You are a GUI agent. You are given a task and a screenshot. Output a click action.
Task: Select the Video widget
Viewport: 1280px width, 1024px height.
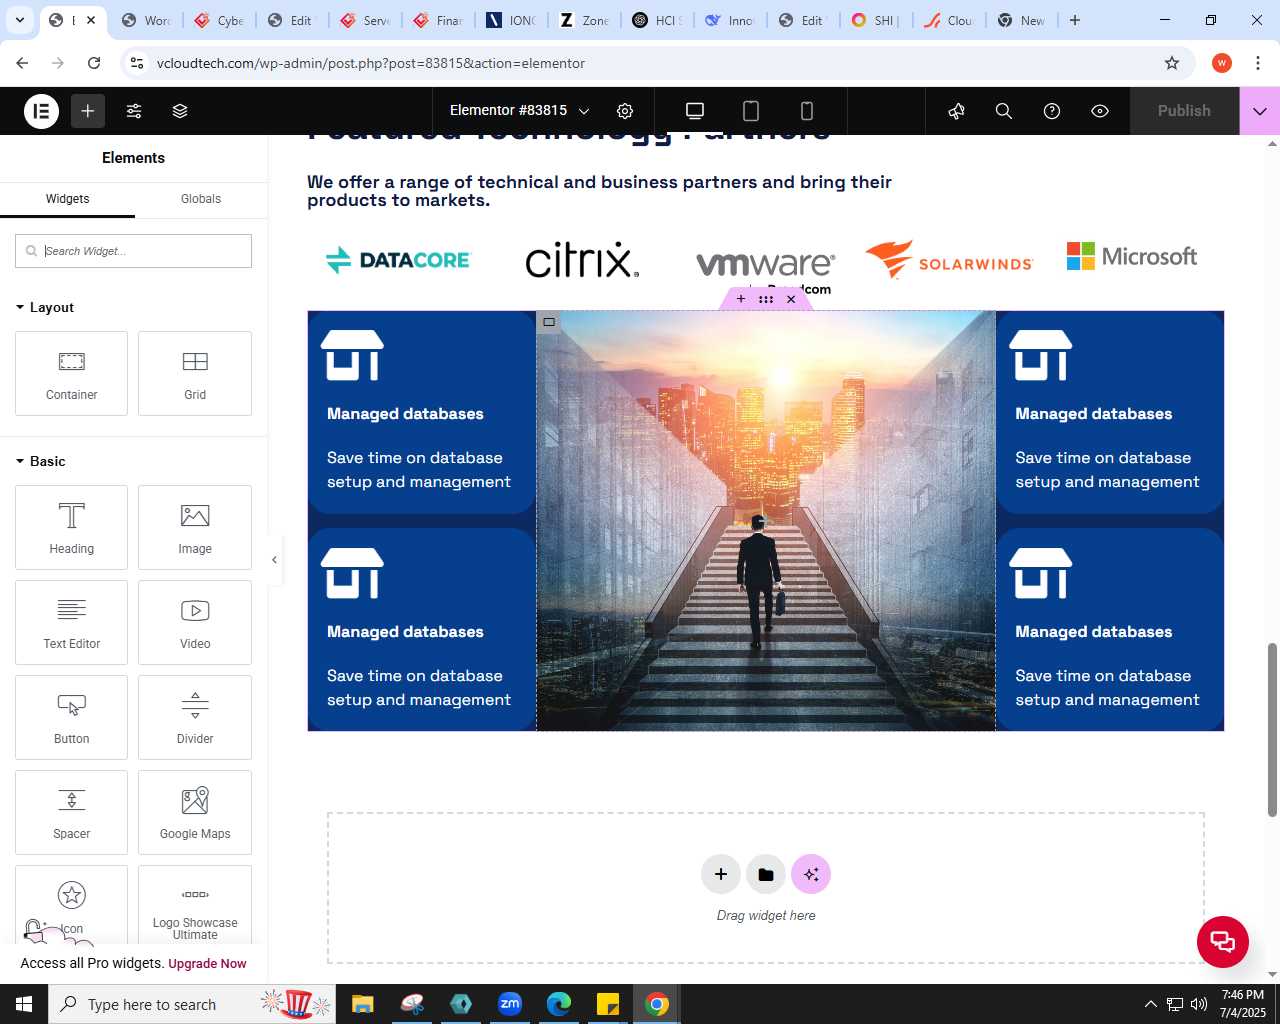(195, 622)
